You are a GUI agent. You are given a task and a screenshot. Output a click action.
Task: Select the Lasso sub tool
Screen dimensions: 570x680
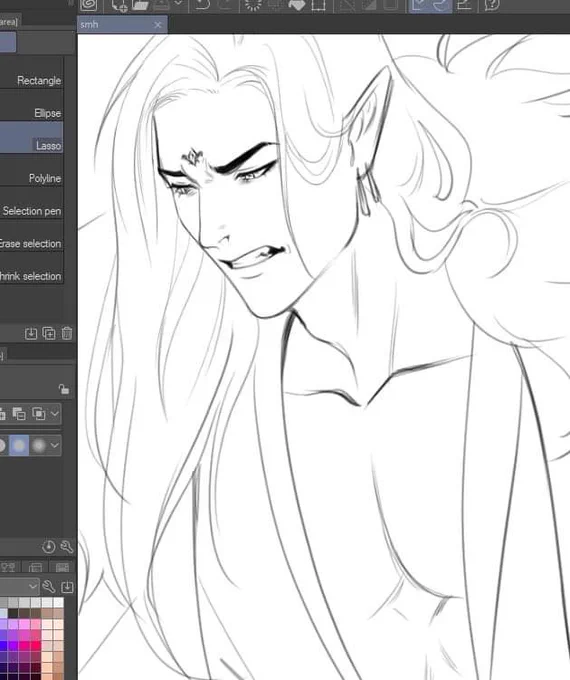point(31,138)
